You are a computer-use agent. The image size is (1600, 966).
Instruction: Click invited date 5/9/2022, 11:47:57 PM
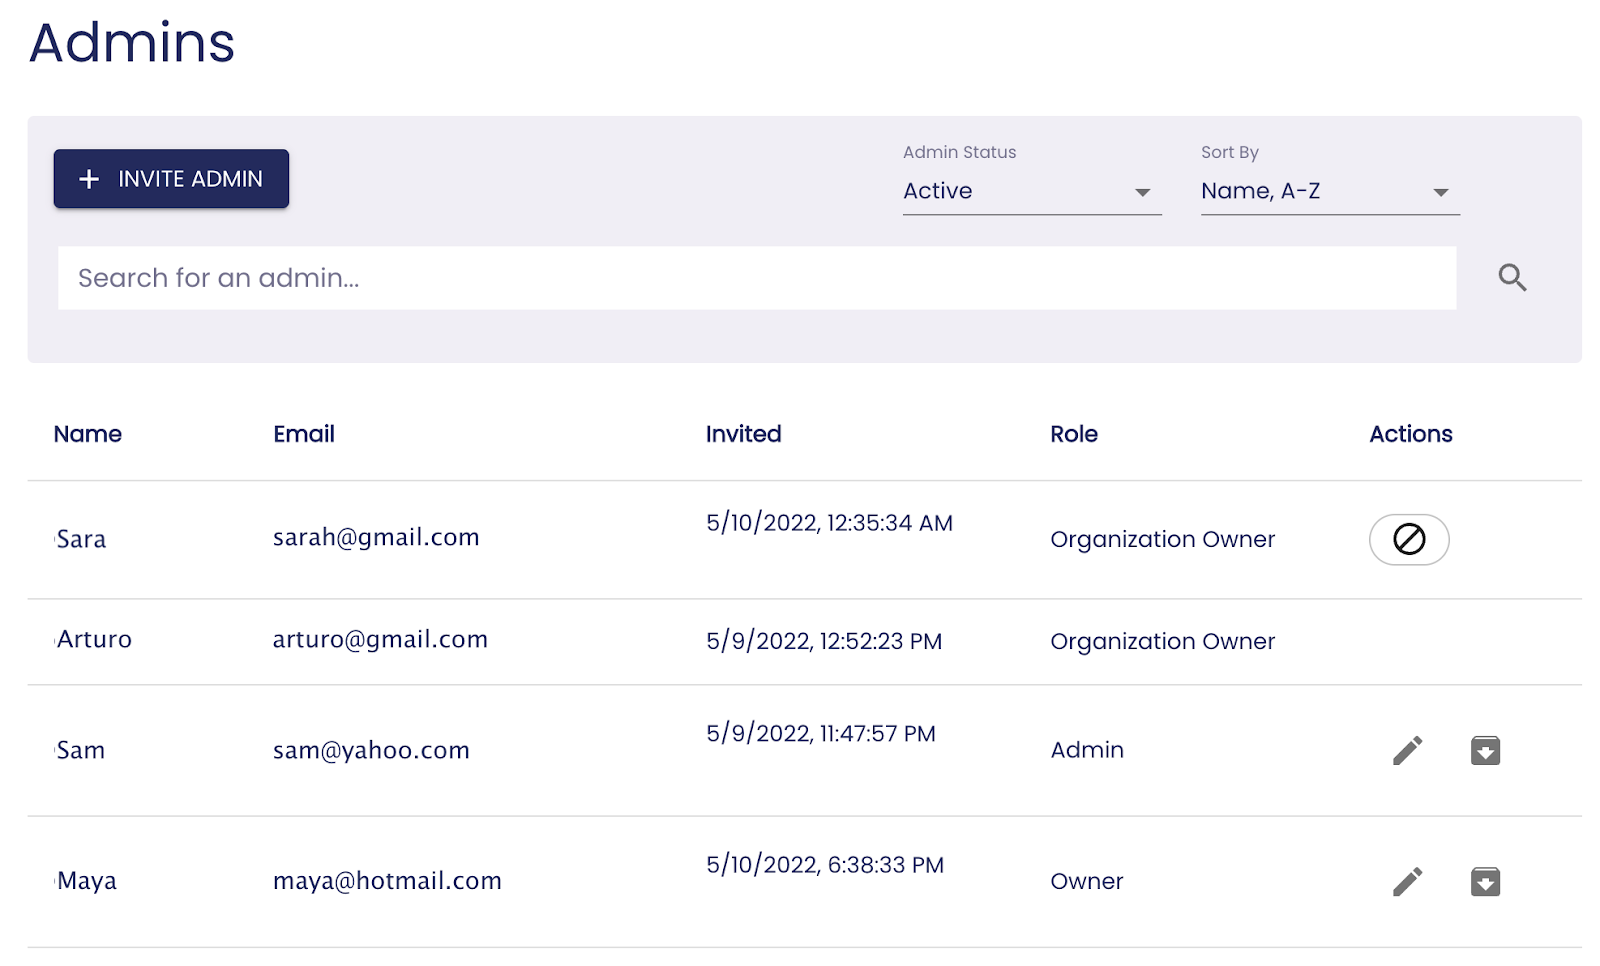[x=821, y=734]
